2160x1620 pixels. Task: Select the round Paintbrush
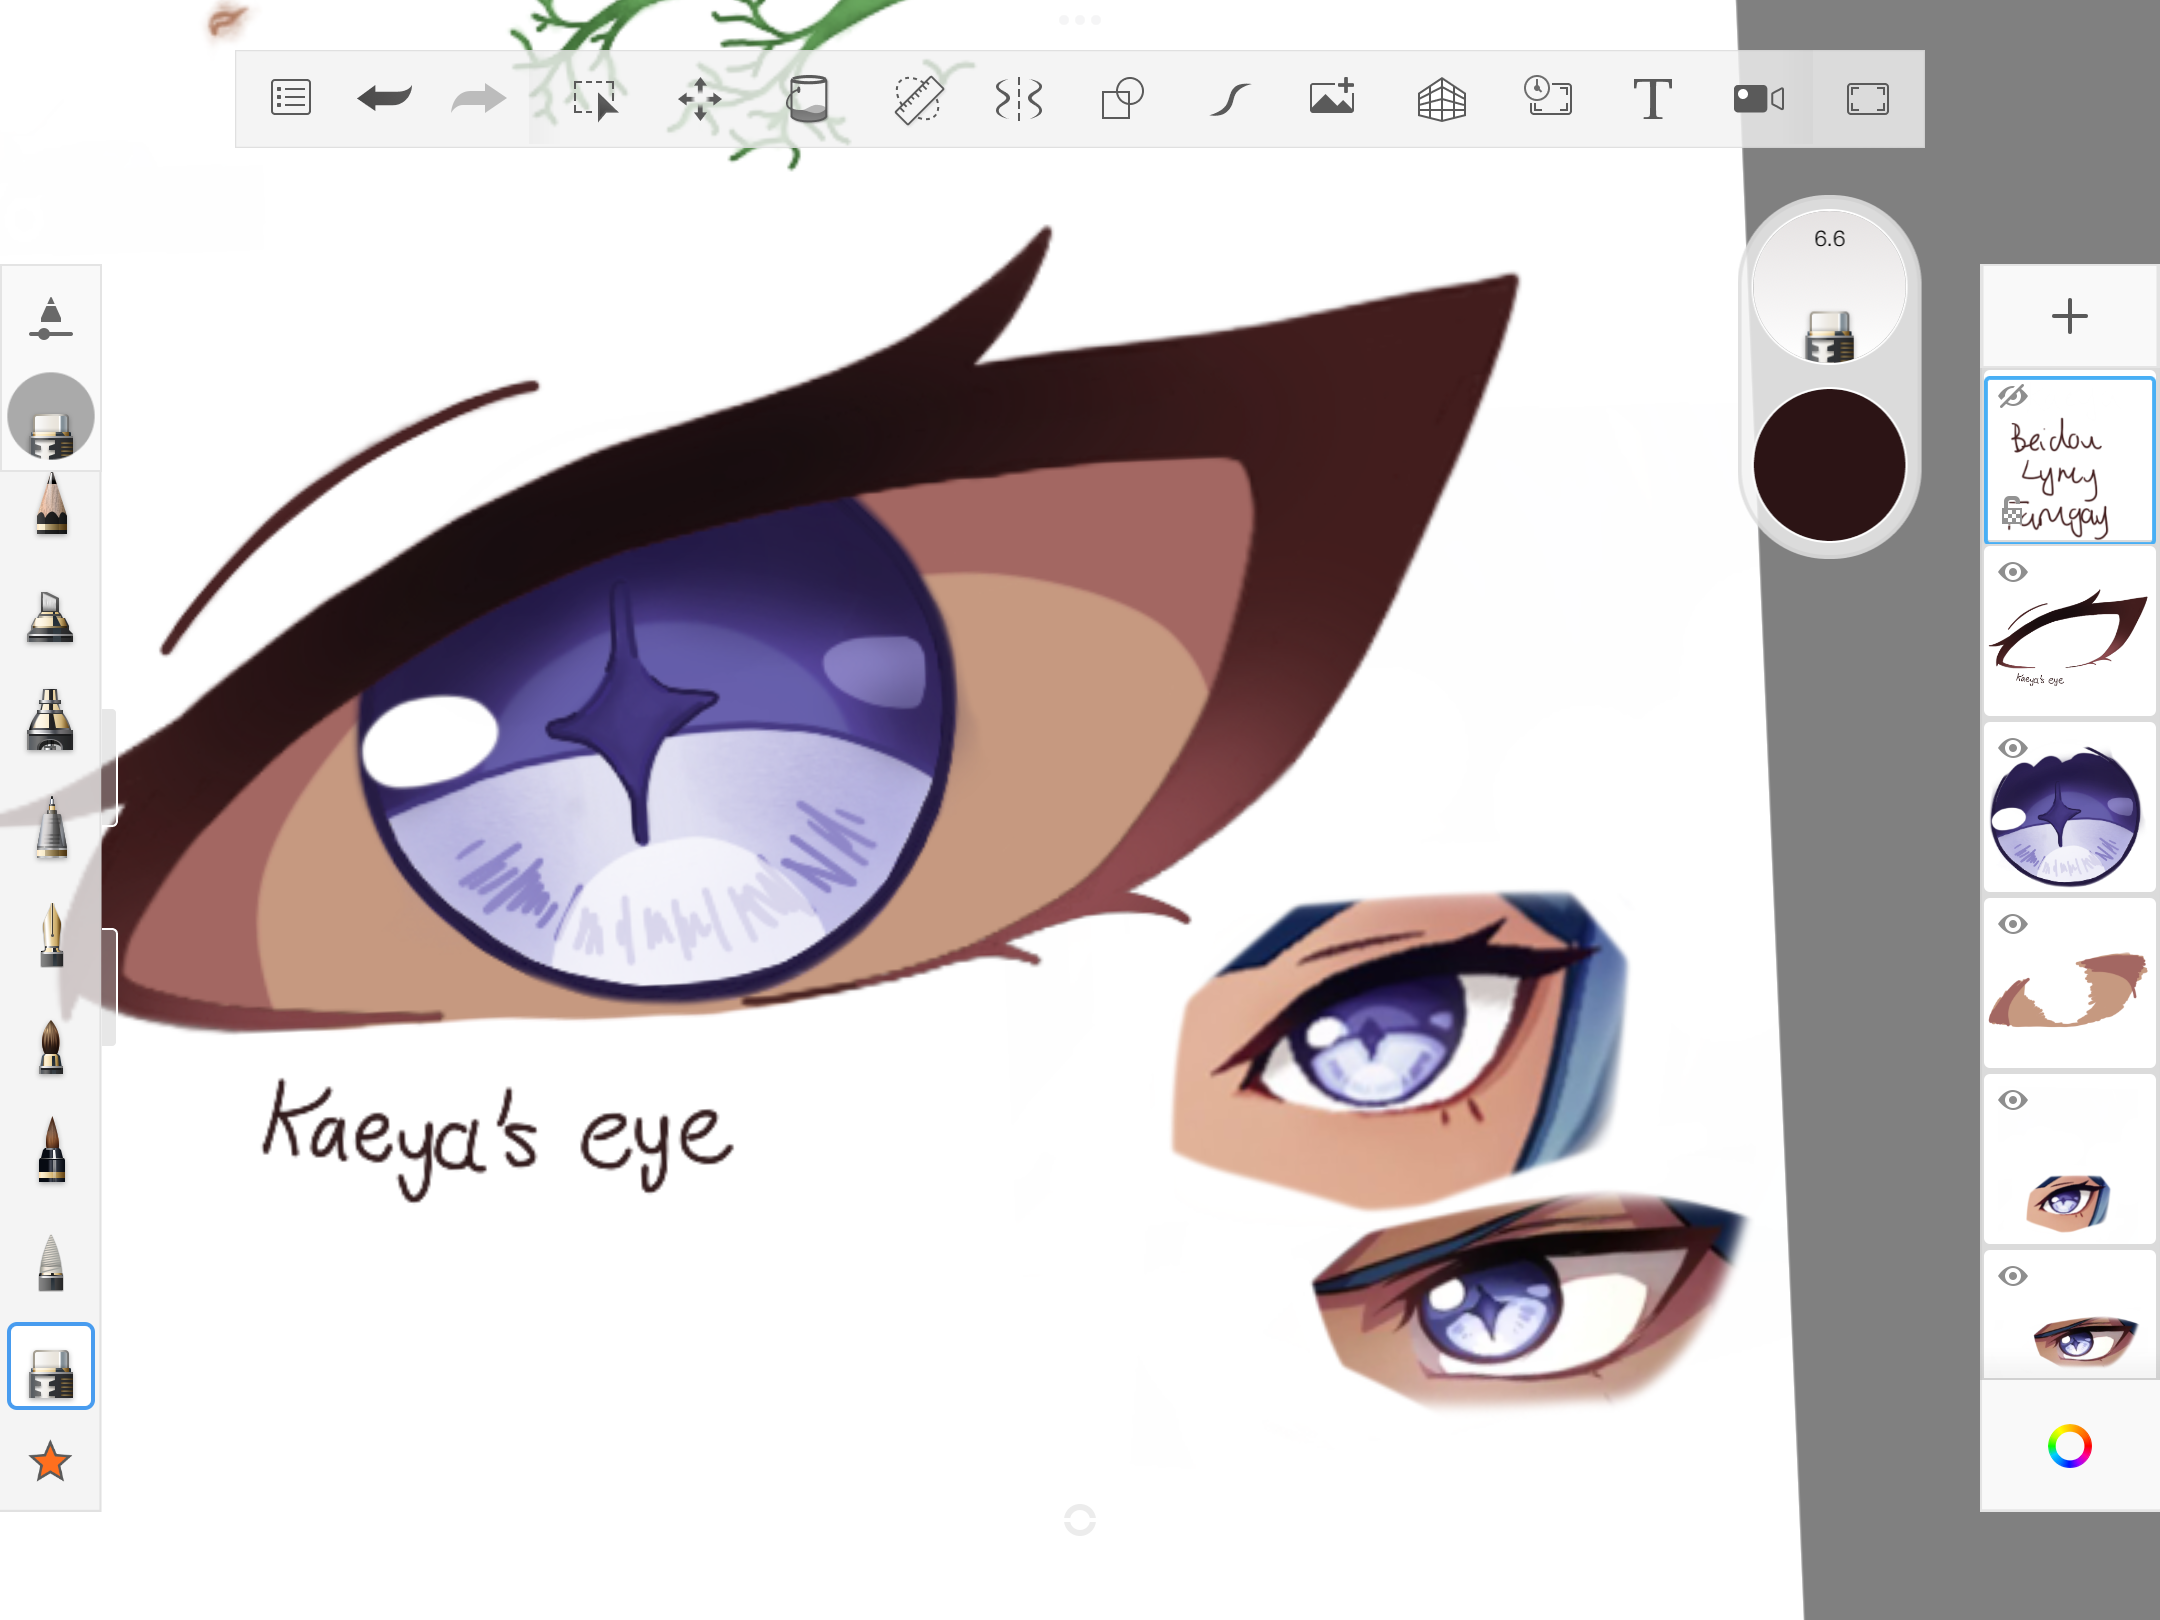click(x=51, y=1046)
